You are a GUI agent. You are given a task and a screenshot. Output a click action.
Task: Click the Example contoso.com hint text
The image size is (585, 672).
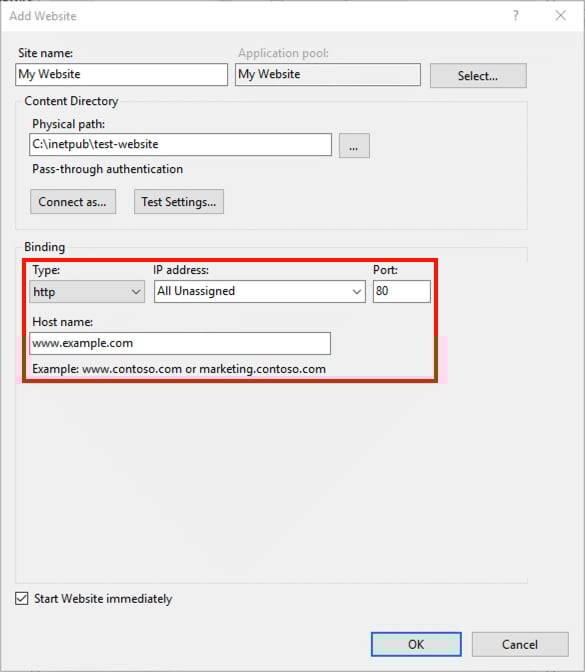coord(179,369)
